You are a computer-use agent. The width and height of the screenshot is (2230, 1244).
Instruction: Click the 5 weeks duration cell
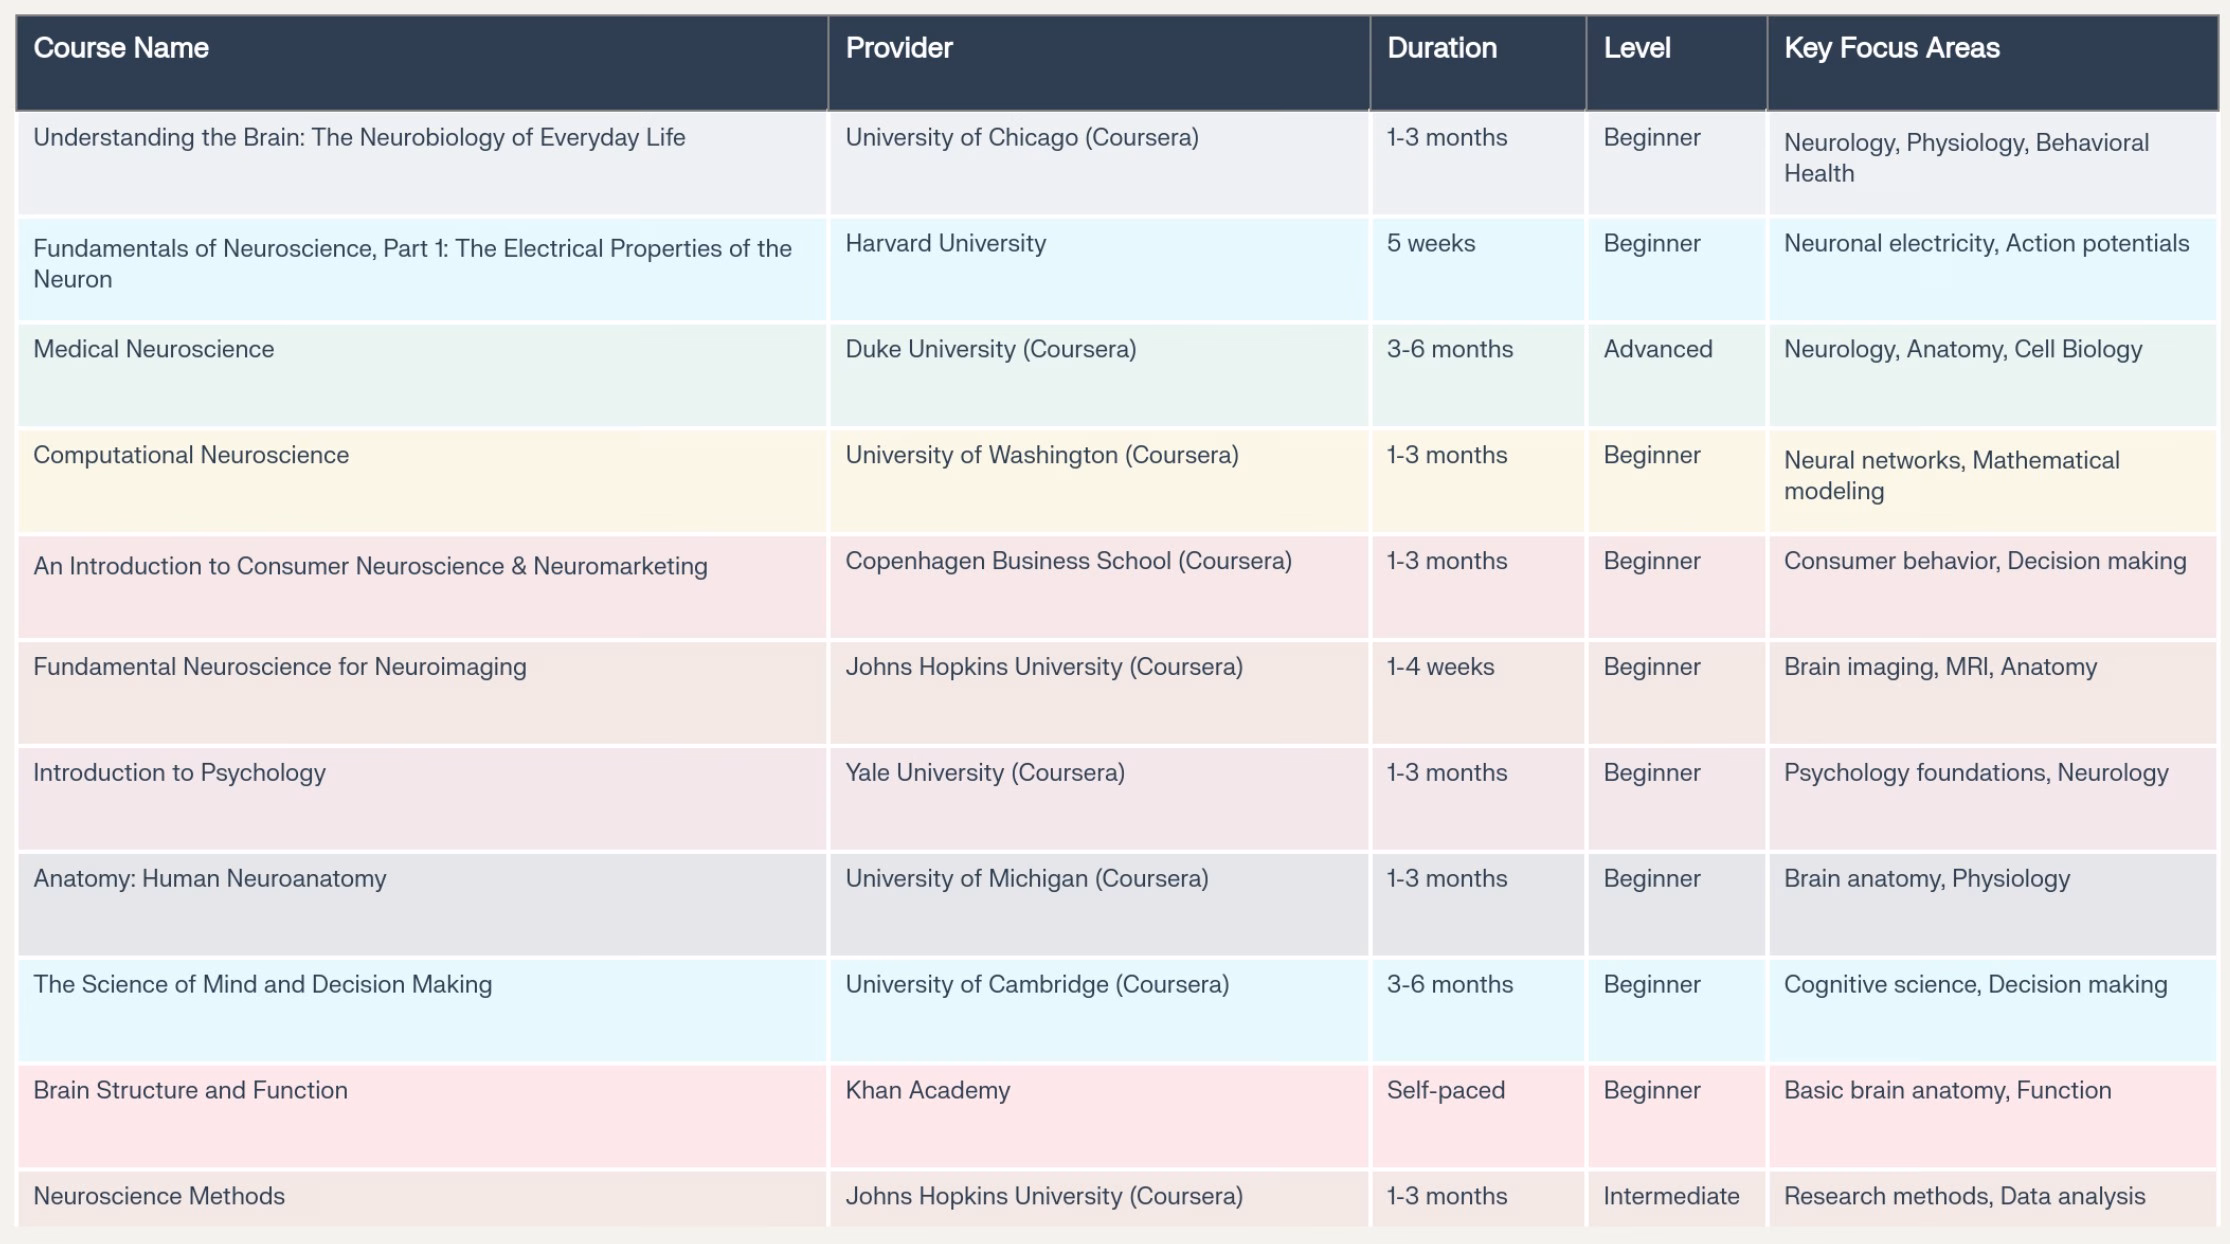pyautogui.click(x=1430, y=242)
